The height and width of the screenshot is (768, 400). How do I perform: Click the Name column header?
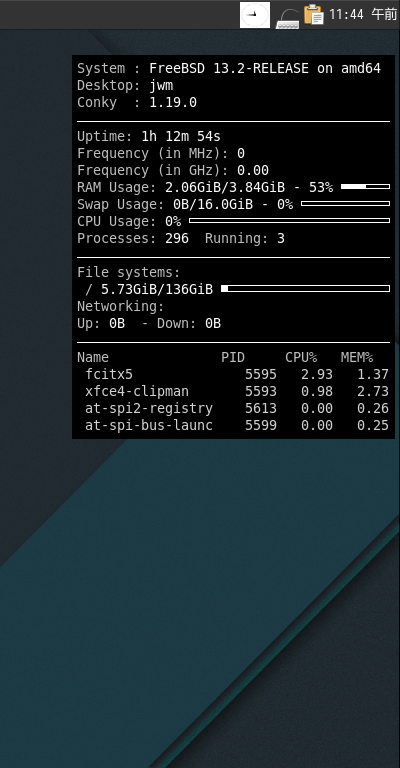[93, 358]
